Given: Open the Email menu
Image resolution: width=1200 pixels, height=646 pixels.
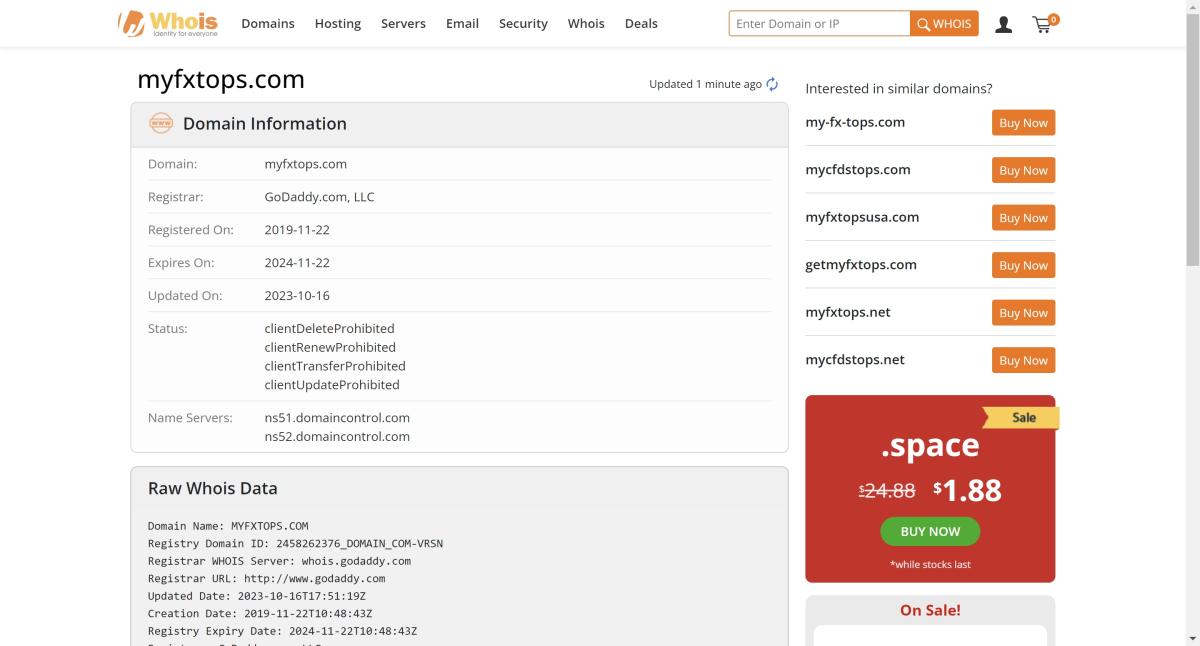Looking at the screenshot, I should tap(462, 24).
